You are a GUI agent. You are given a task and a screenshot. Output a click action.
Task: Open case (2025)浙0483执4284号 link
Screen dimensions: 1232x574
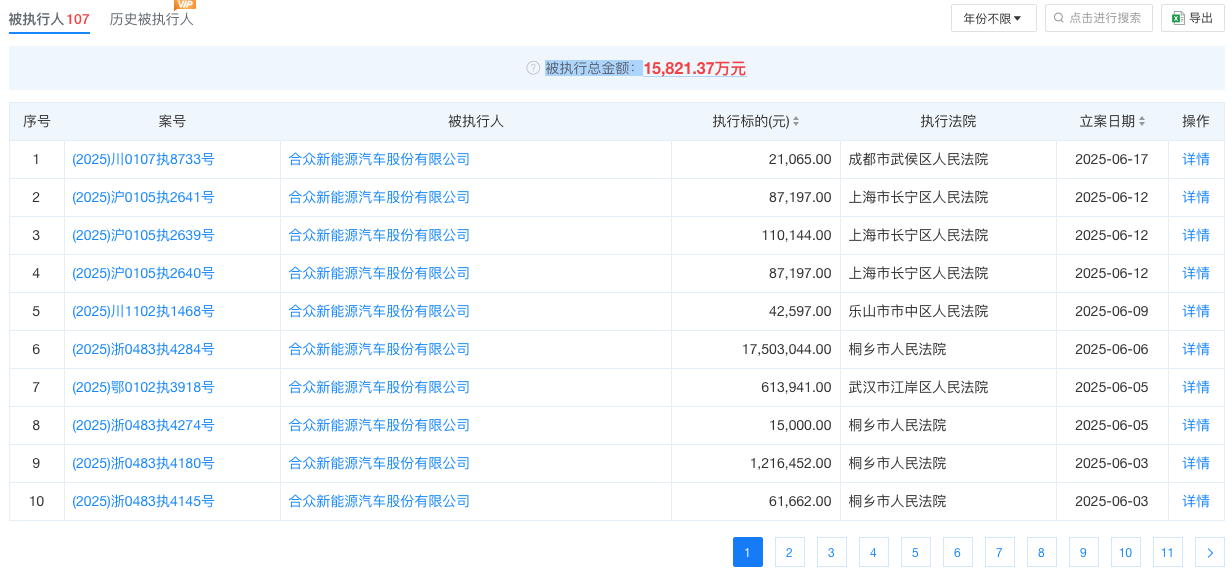(x=143, y=349)
